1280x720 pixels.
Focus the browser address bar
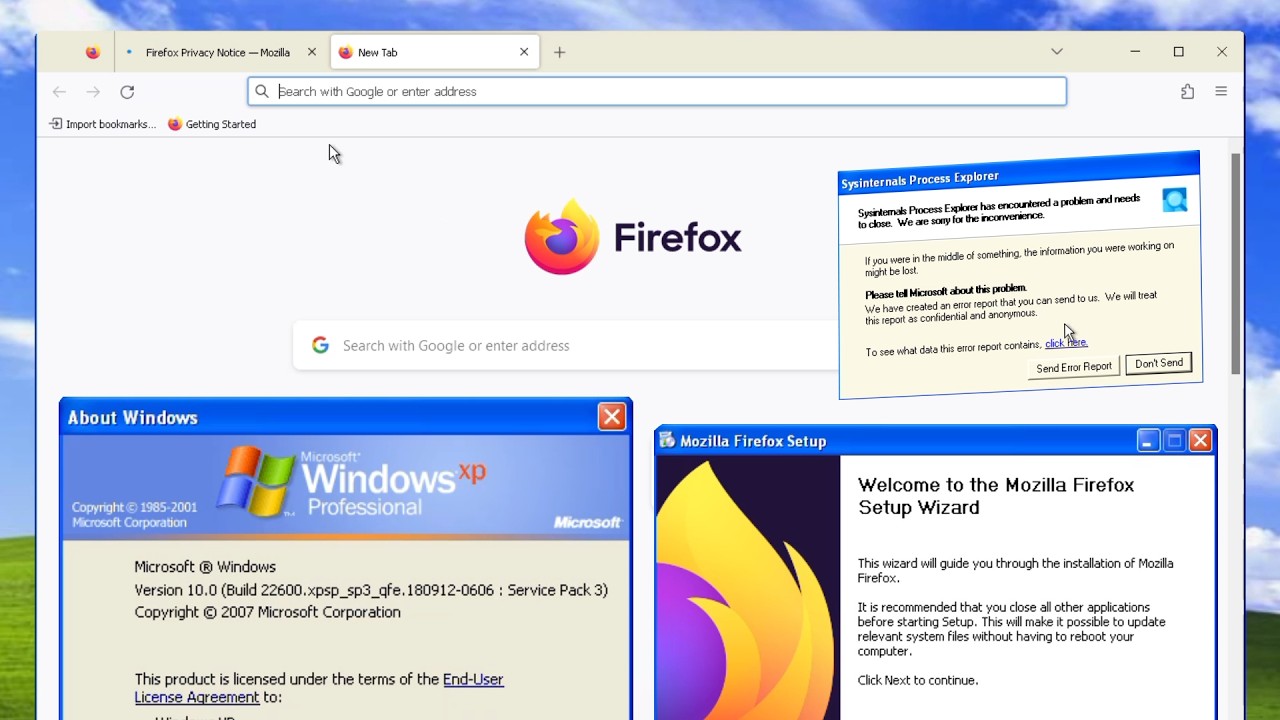coord(657,91)
